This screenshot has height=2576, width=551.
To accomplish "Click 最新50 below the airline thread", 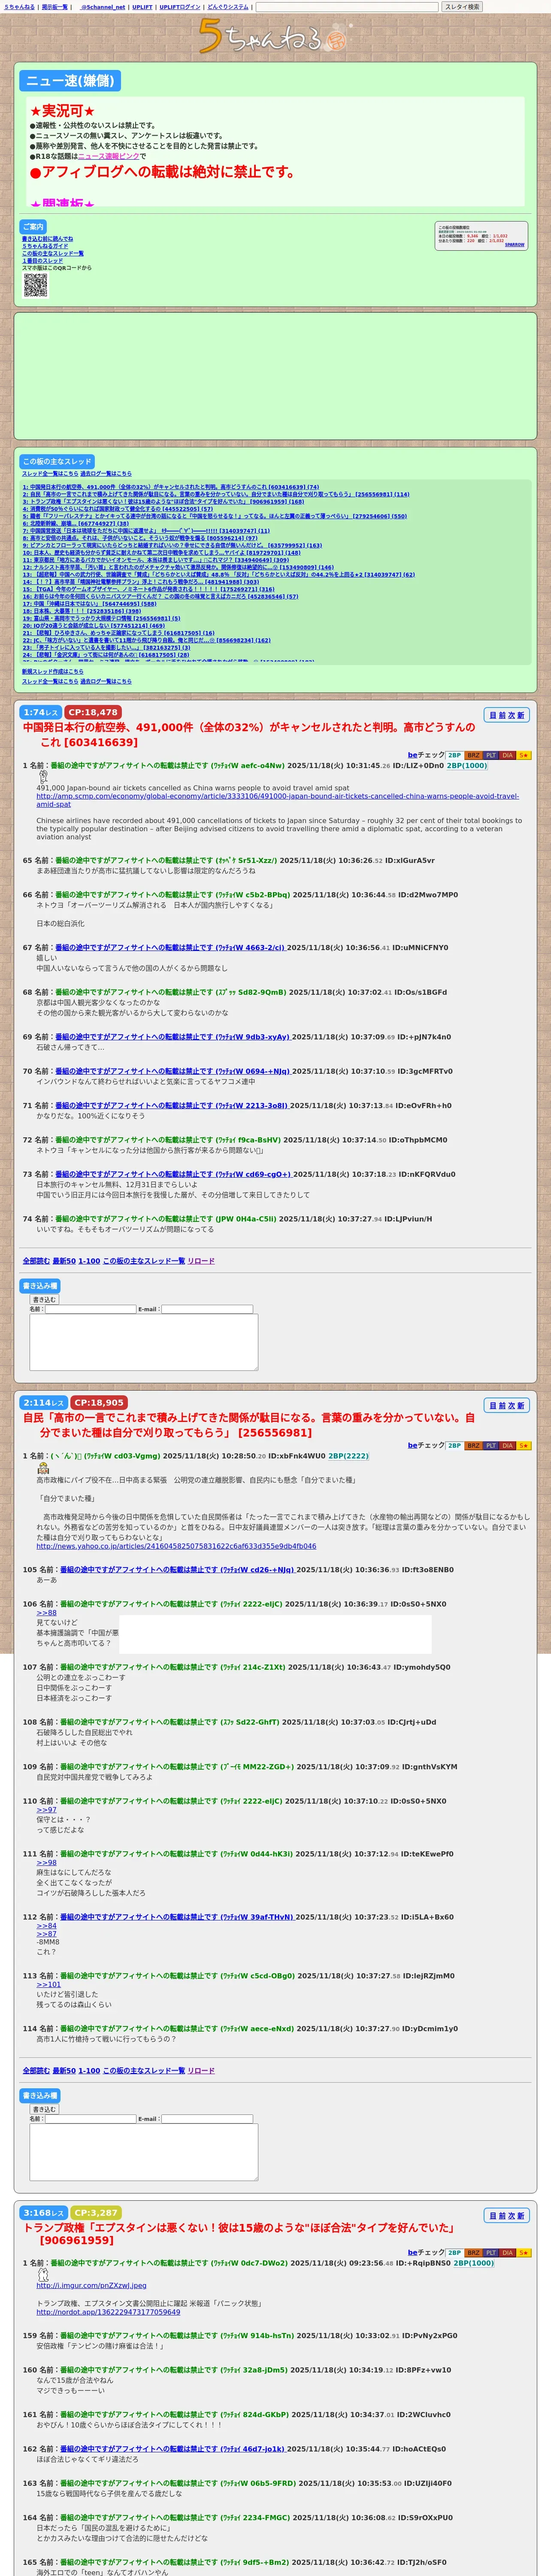I will 64,1261.
